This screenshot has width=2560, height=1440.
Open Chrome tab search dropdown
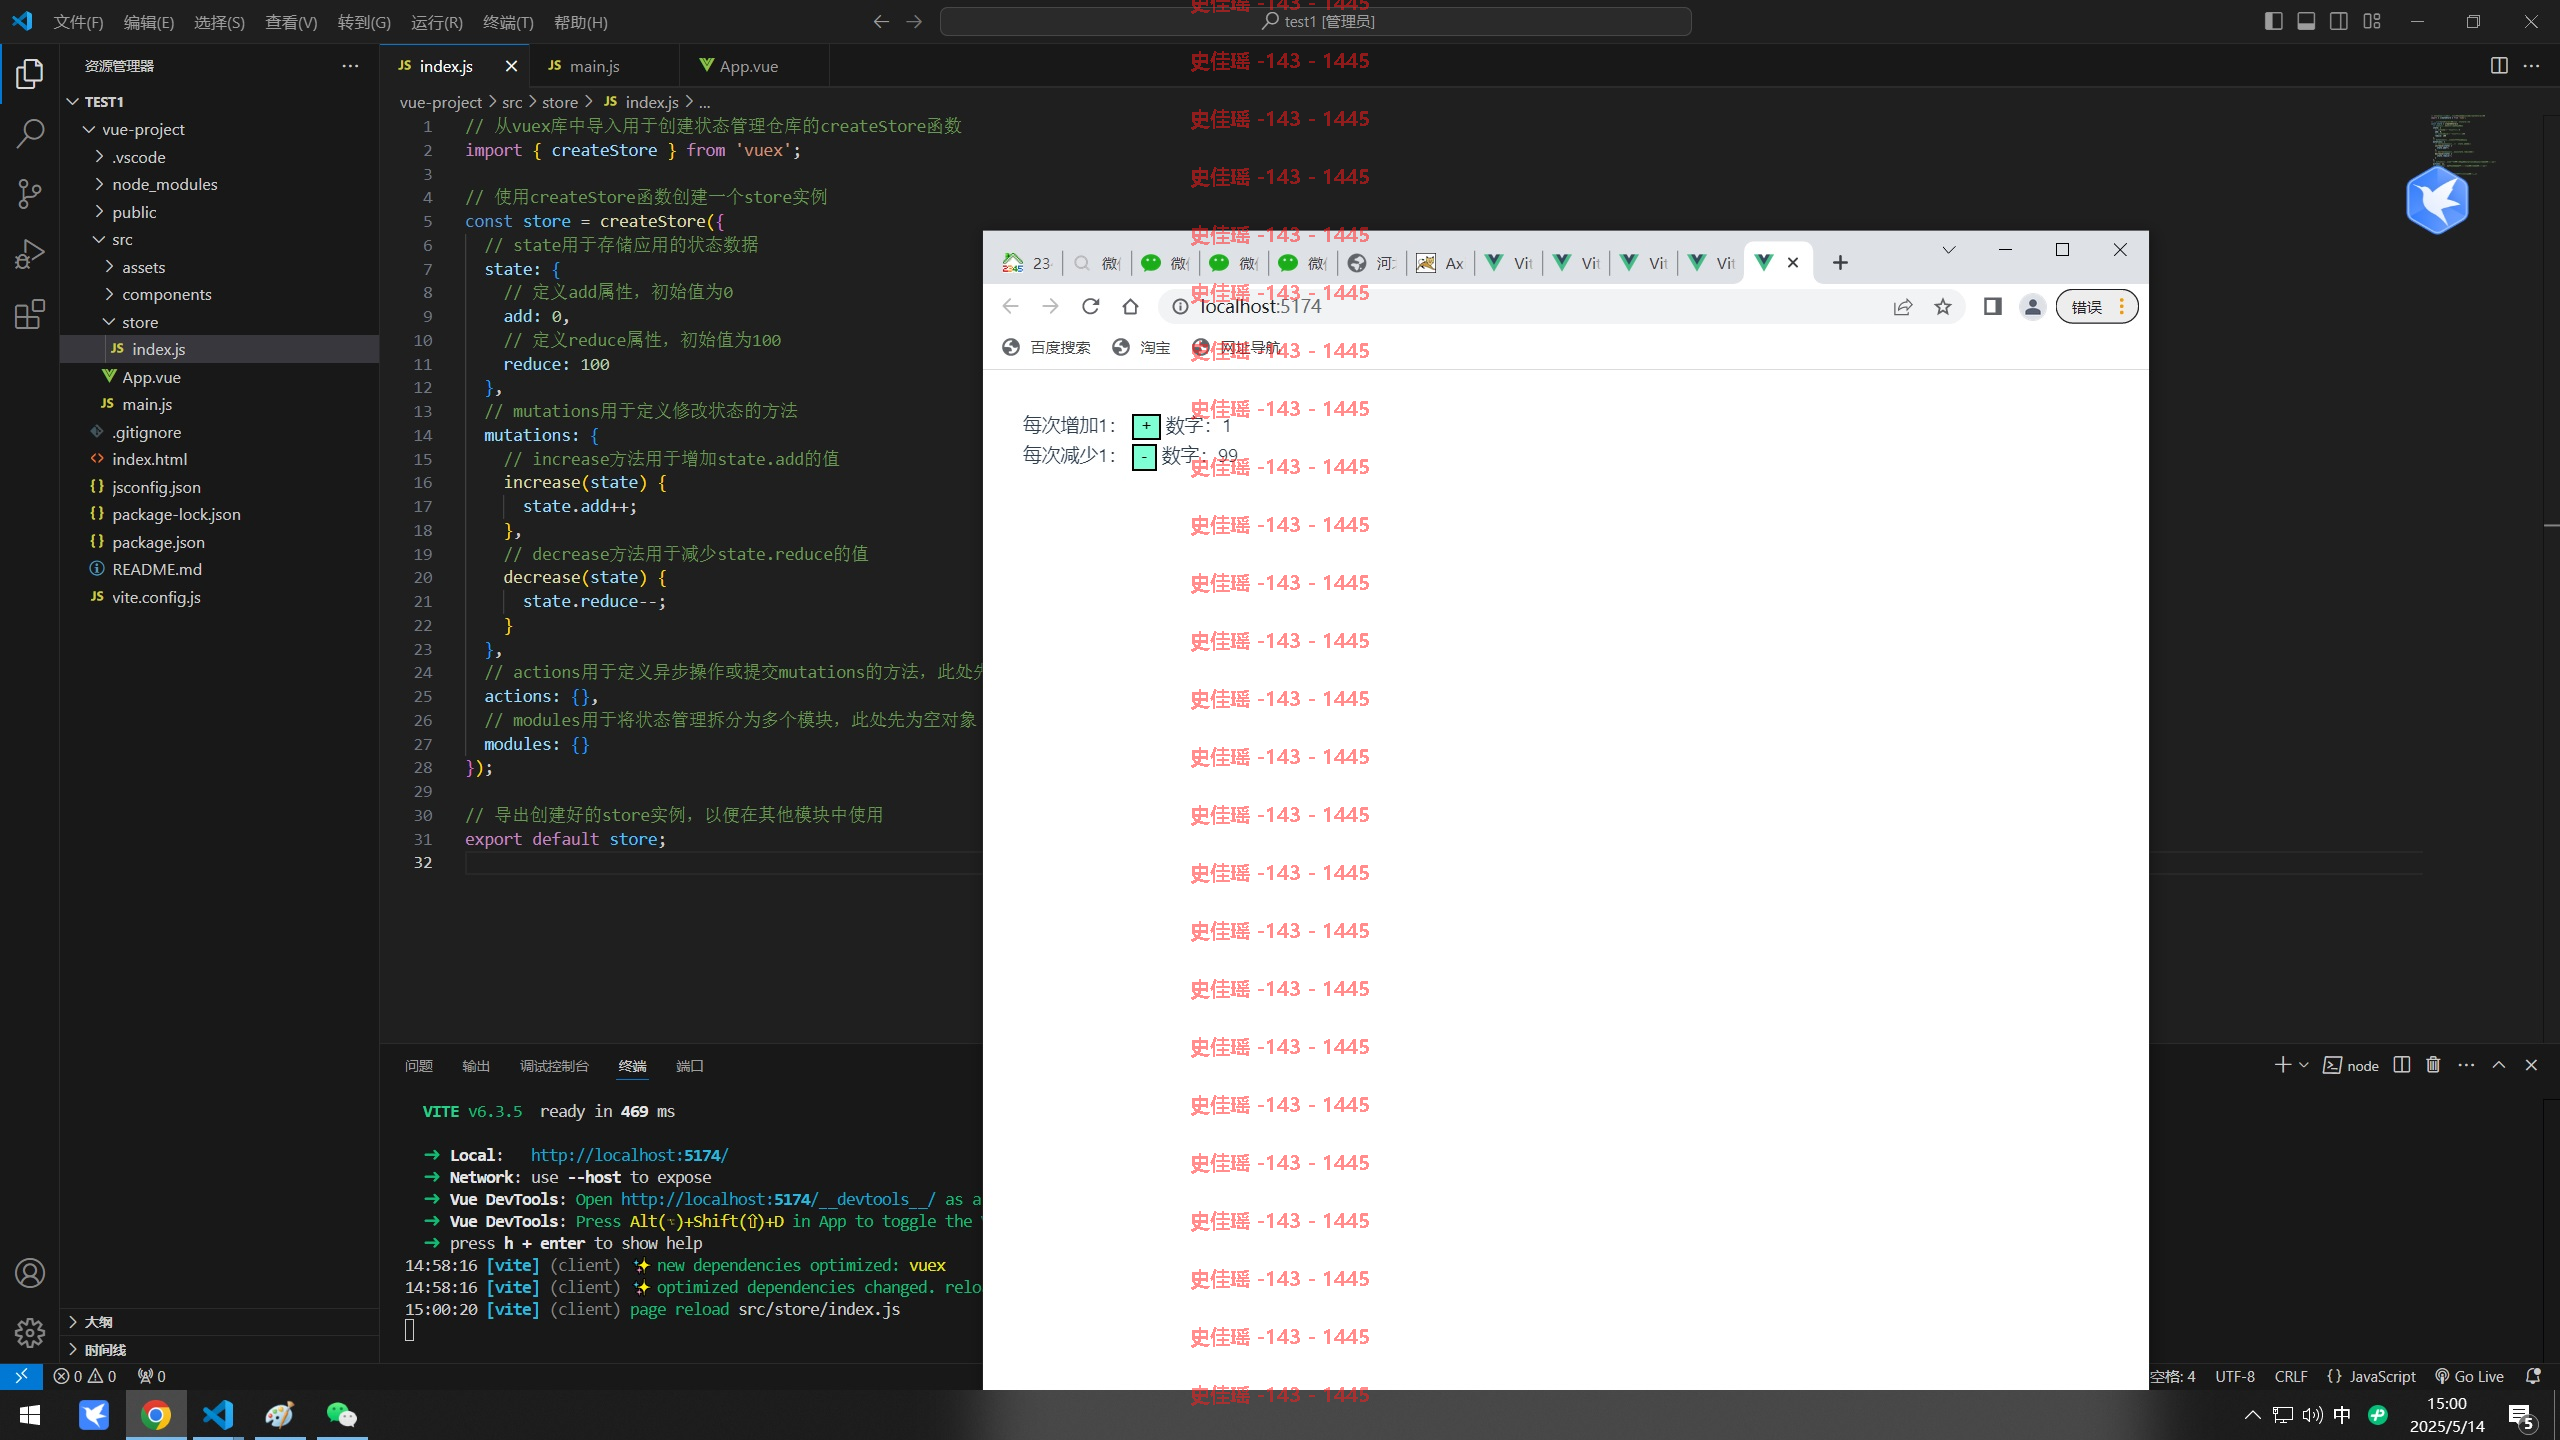tap(1949, 250)
